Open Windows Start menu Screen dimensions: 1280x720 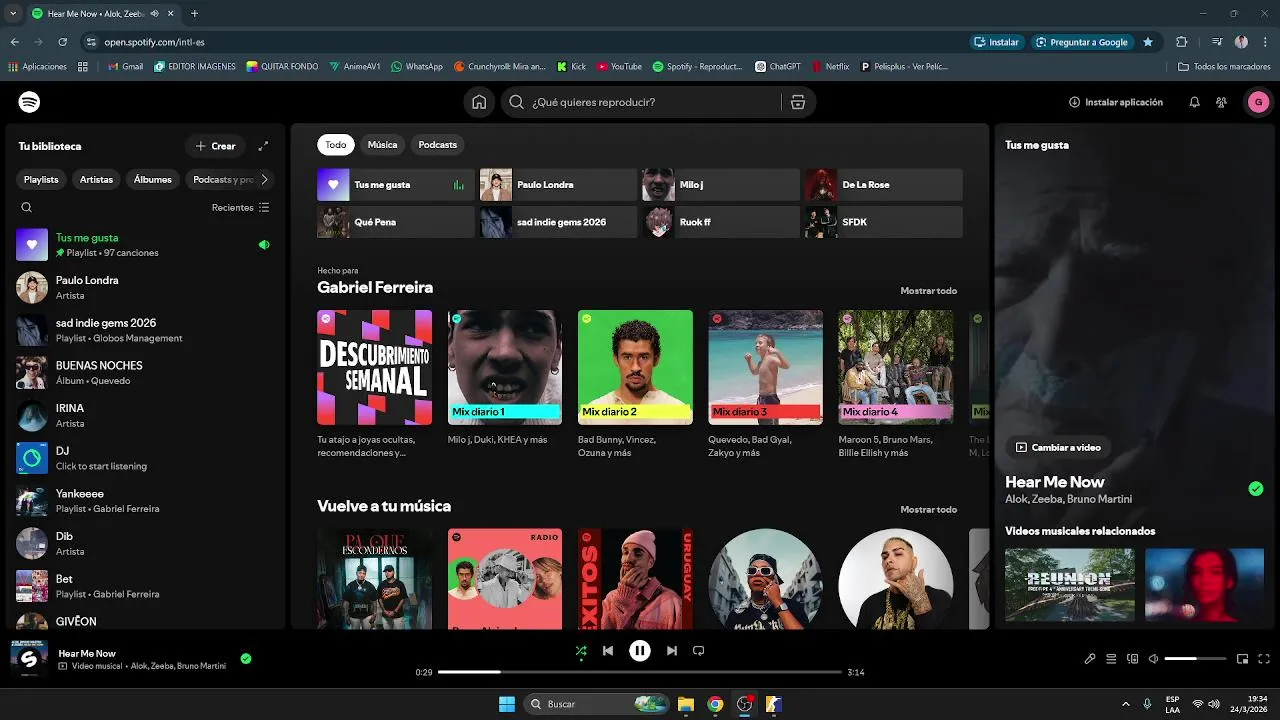pyautogui.click(x=507, y=704)
